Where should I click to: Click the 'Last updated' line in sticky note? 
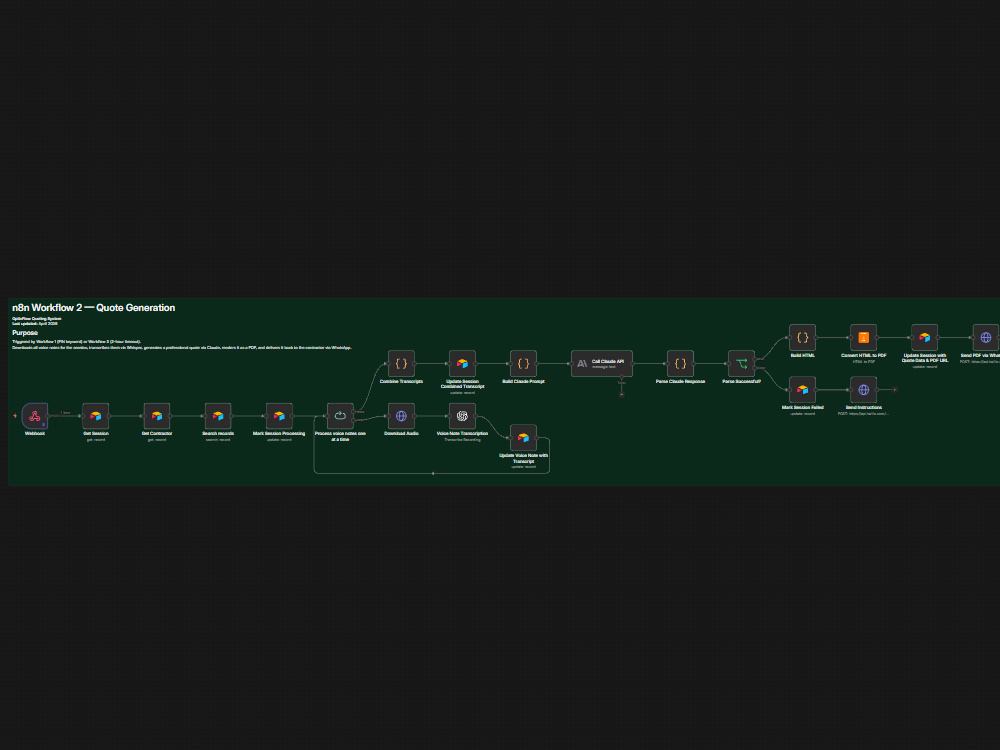tap(35, 323)
